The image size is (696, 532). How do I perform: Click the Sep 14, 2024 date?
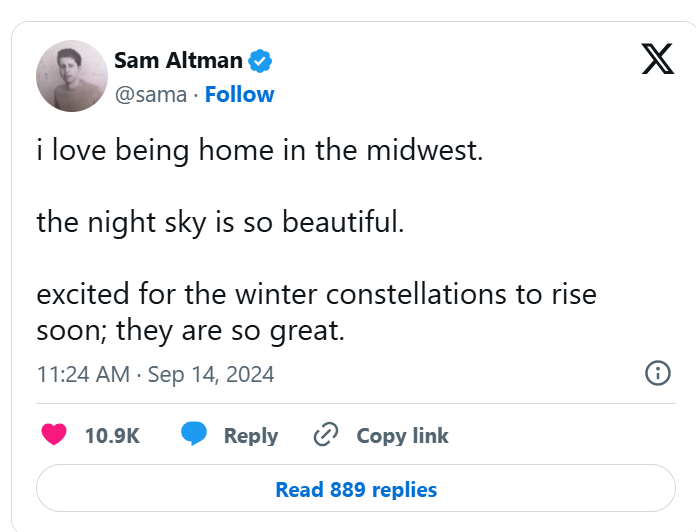coord(211,375)
